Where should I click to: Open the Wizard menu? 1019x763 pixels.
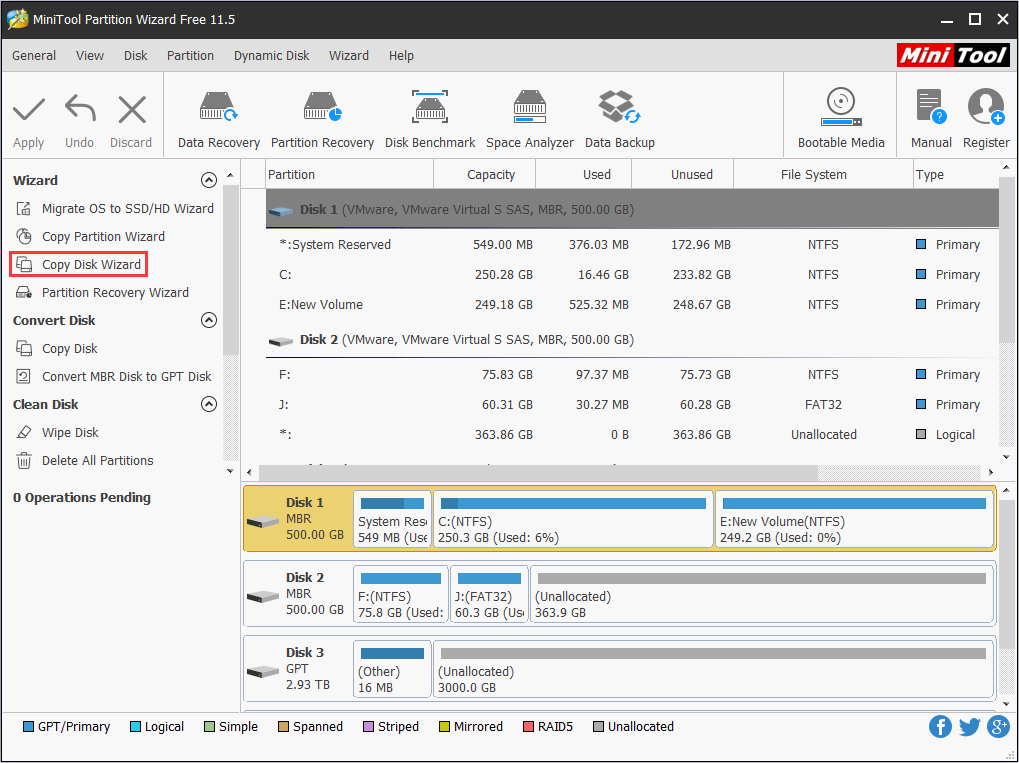point(349,56)
